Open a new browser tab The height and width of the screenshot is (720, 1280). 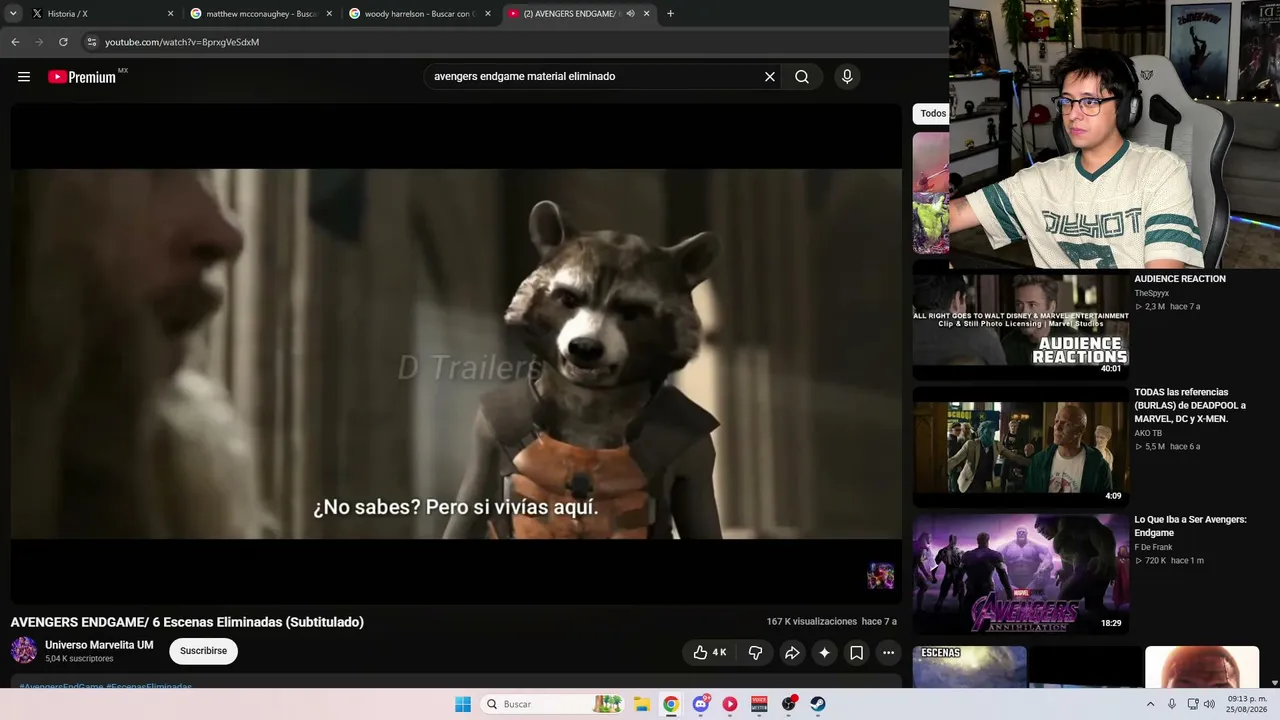tap(670, 14)
